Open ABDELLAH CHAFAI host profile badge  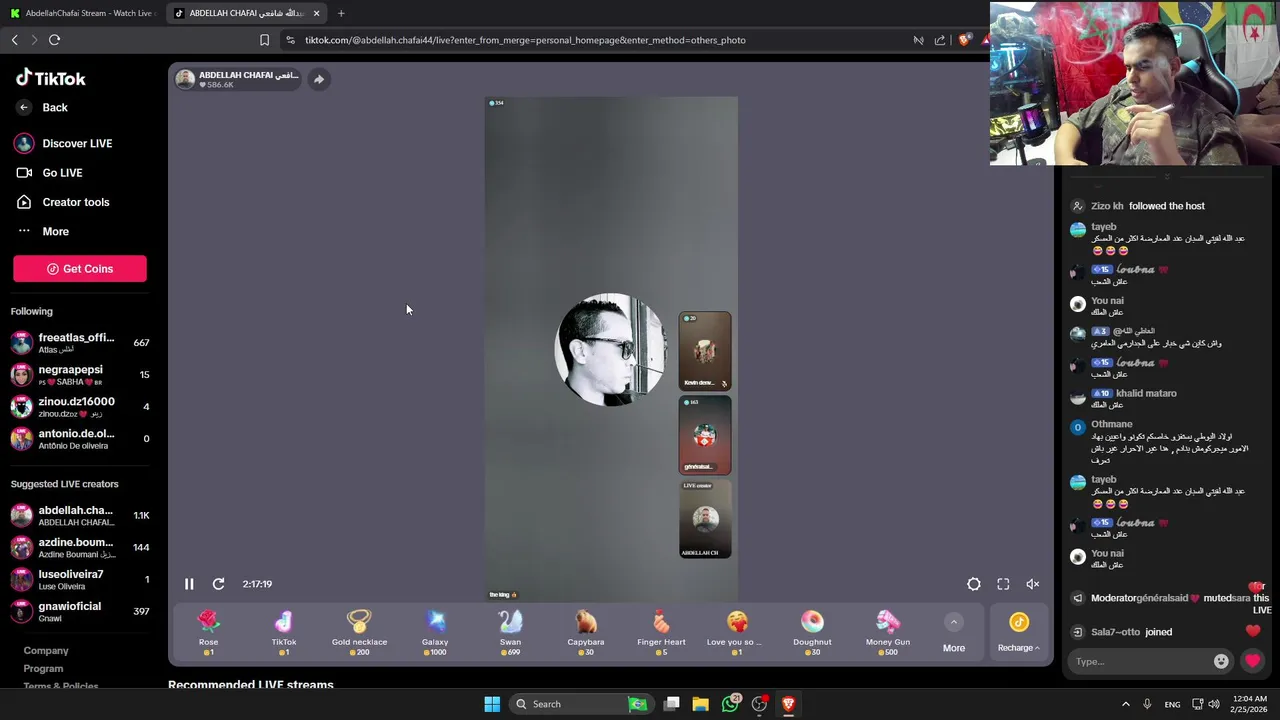click(x=237, y=80)
